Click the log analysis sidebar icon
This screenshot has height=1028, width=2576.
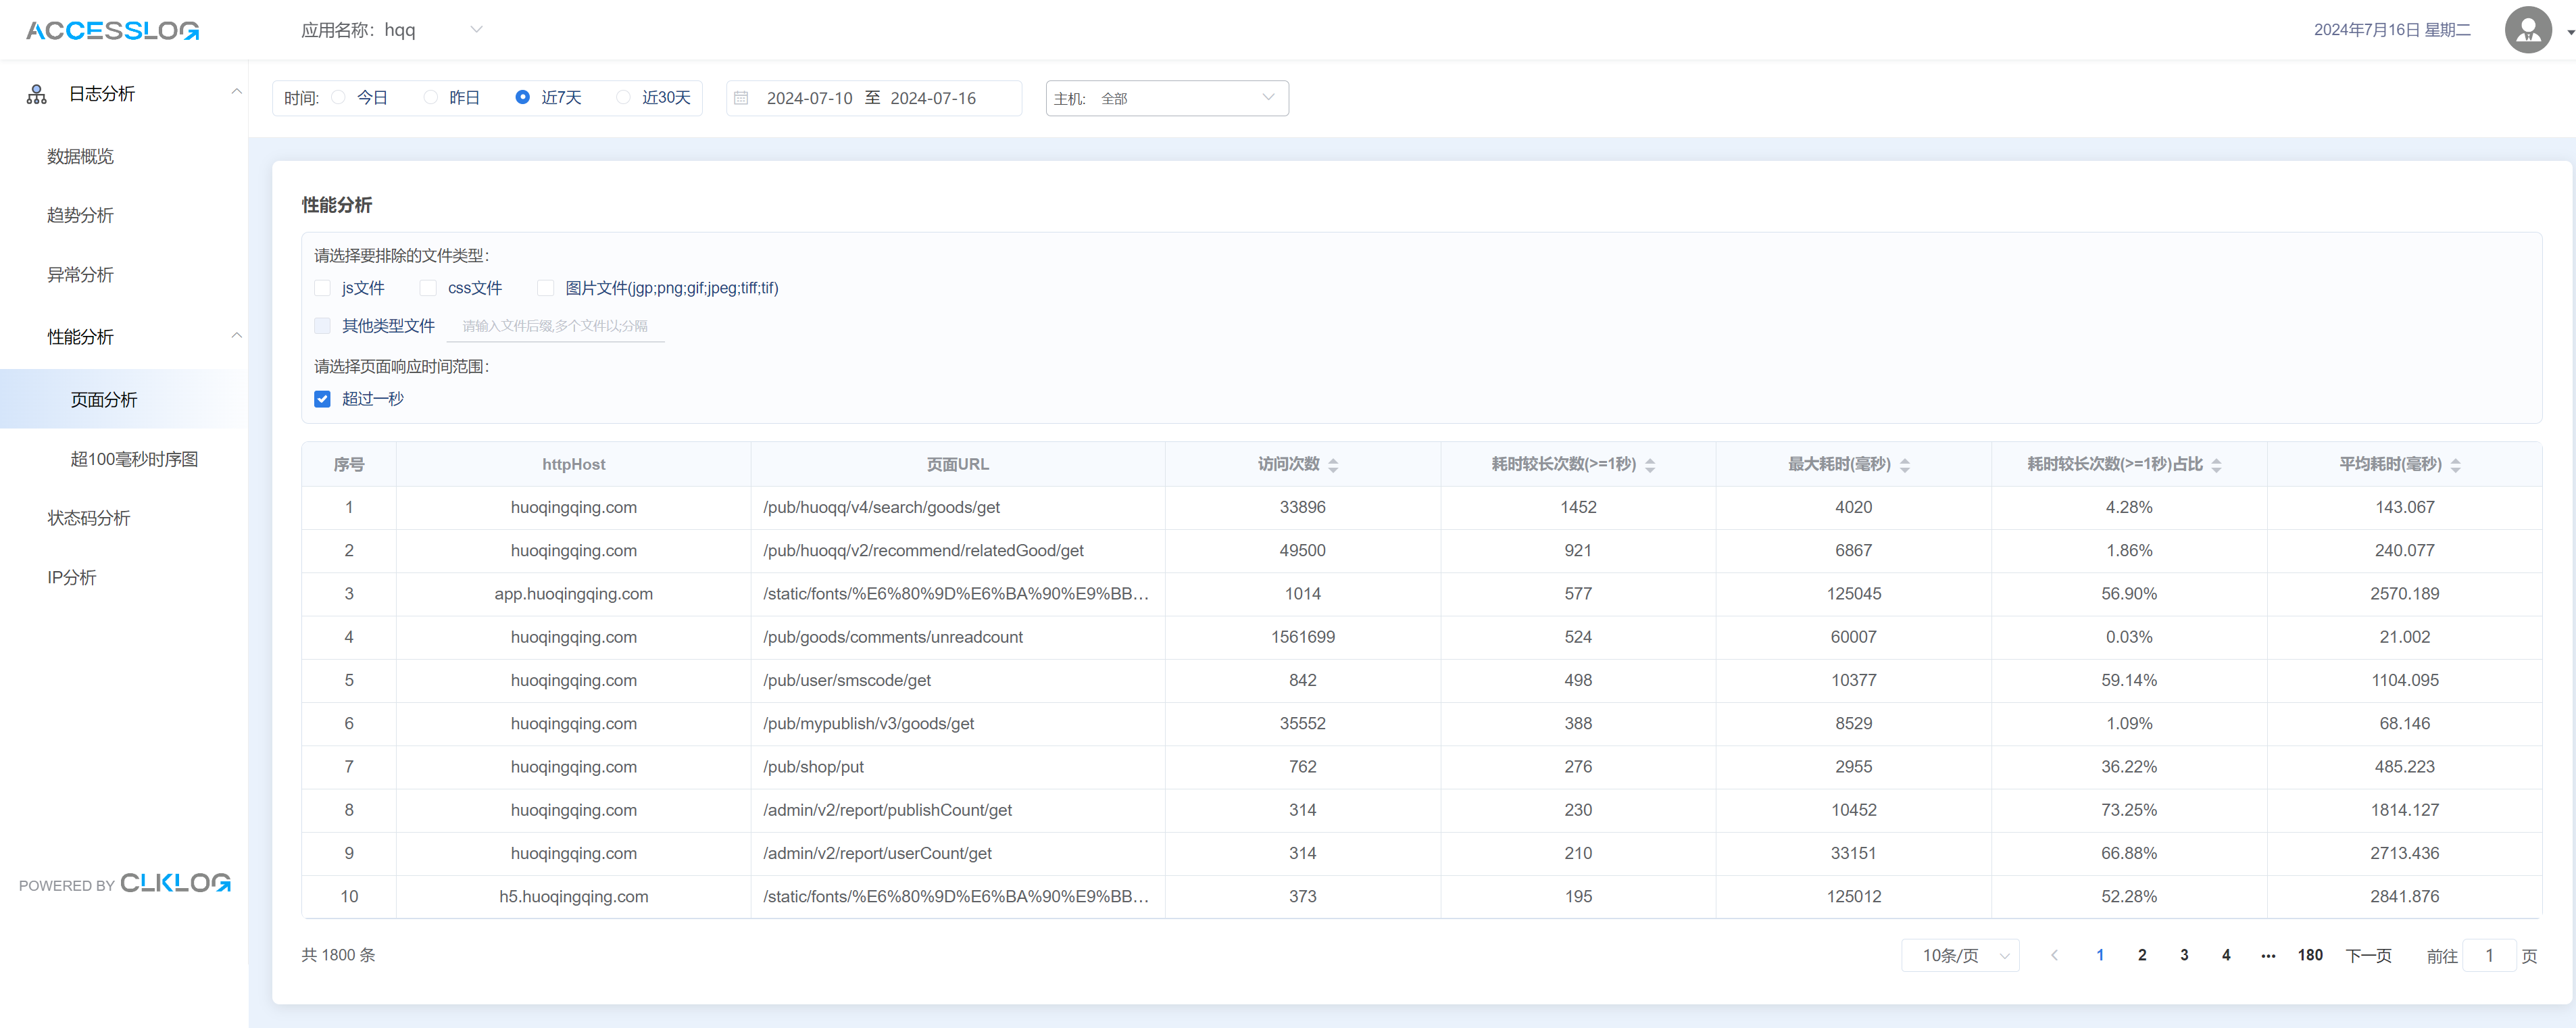click(37, 94)
